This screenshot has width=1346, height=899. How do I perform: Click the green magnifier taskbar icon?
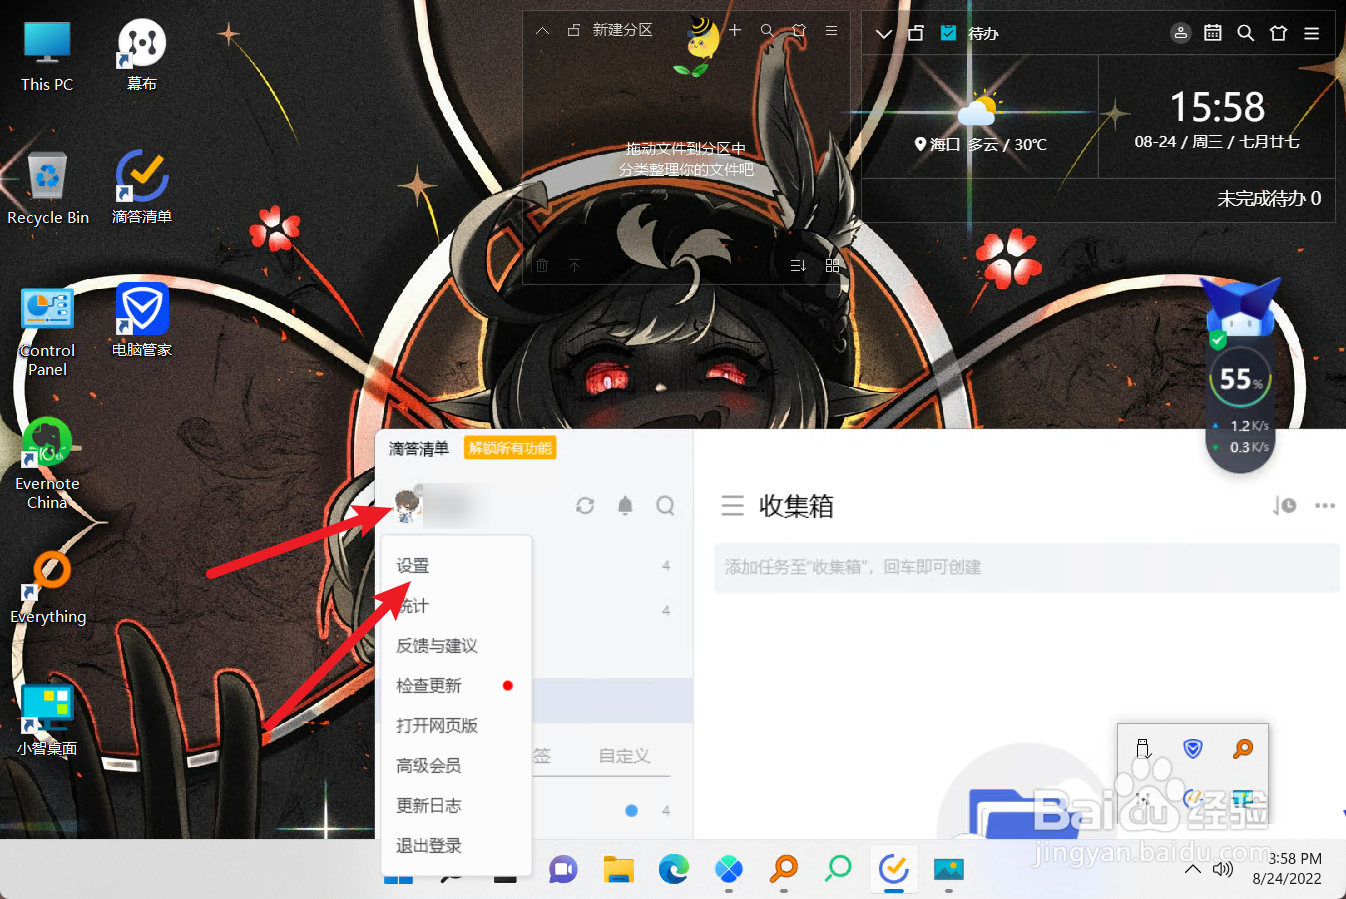pos(838,869)
